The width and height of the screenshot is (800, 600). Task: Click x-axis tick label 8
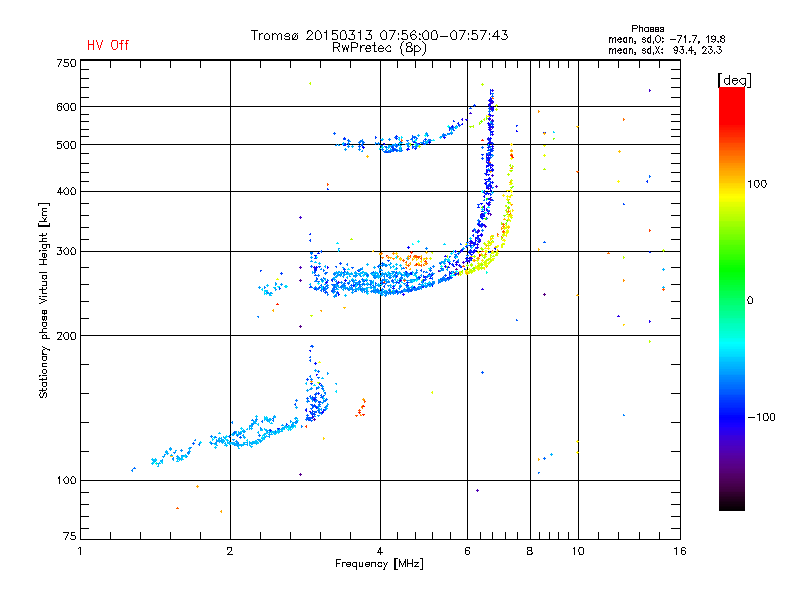point(530,551)
